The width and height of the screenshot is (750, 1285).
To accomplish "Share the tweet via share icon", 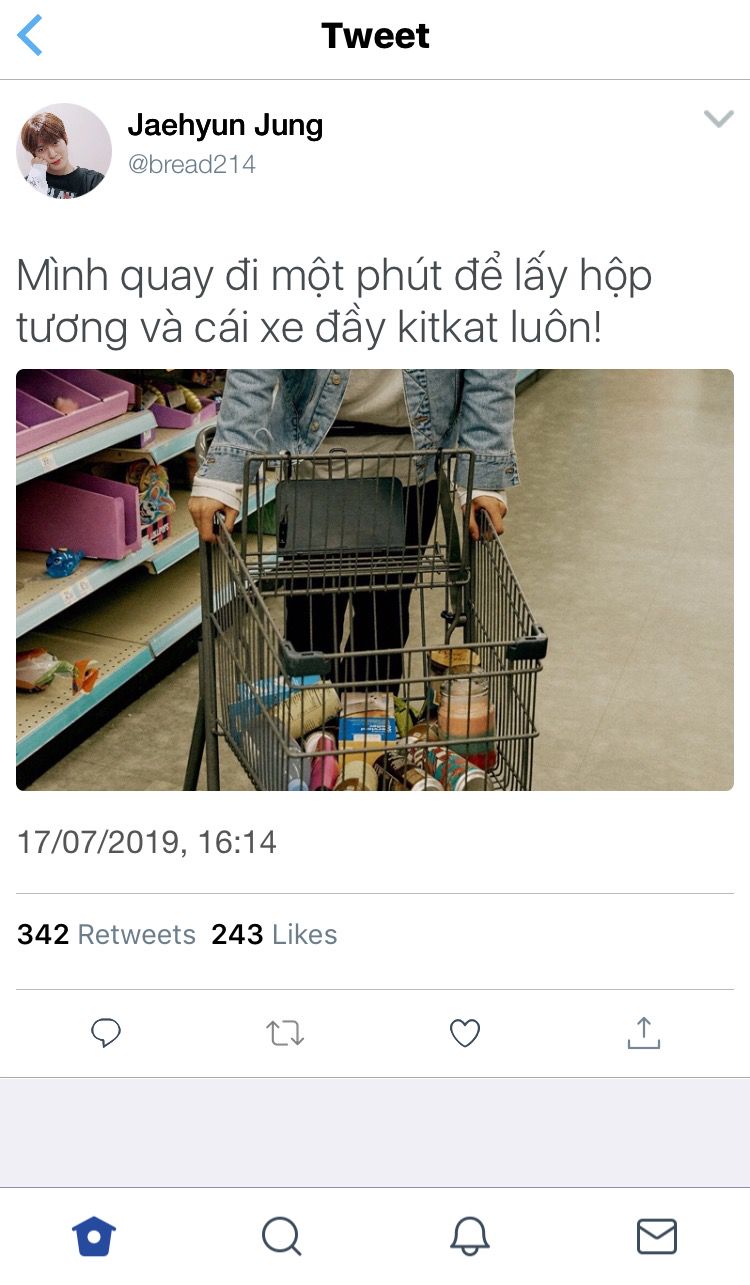I will point(644,1033).
